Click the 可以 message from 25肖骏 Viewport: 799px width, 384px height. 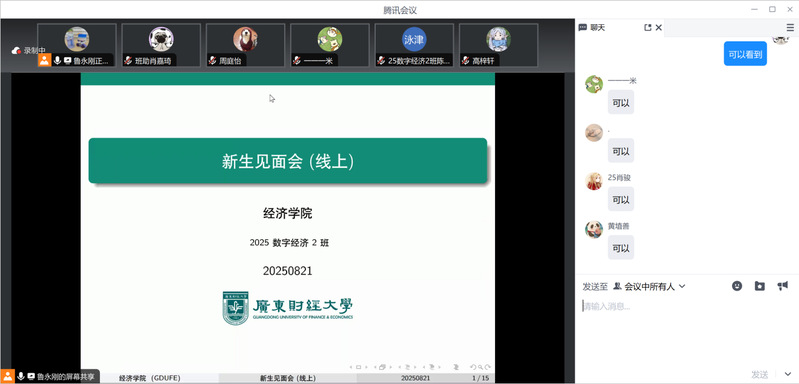[621, 199]
